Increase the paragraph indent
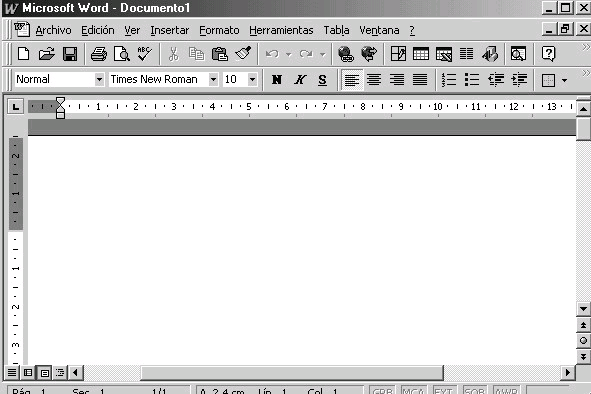Image resolution: width=591 pixels, height=394 pixels. click(x=519, y=80)
